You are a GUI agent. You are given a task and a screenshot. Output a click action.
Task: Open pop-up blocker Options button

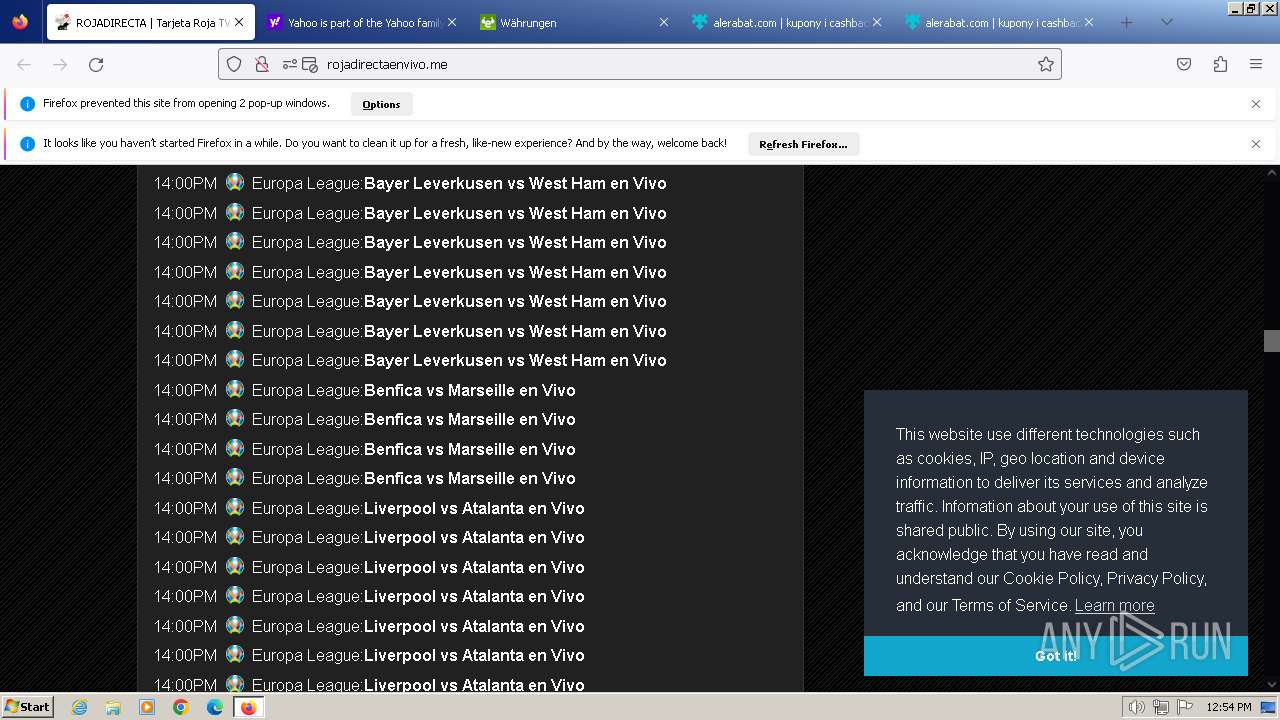click(381, 104)
